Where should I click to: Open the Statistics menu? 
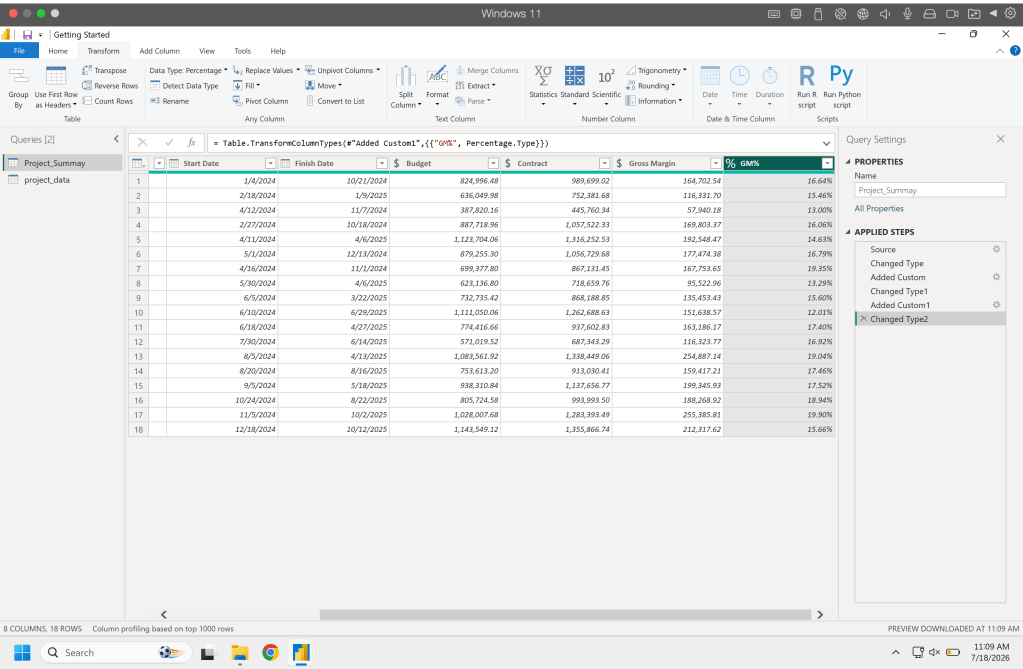(543, 87)
